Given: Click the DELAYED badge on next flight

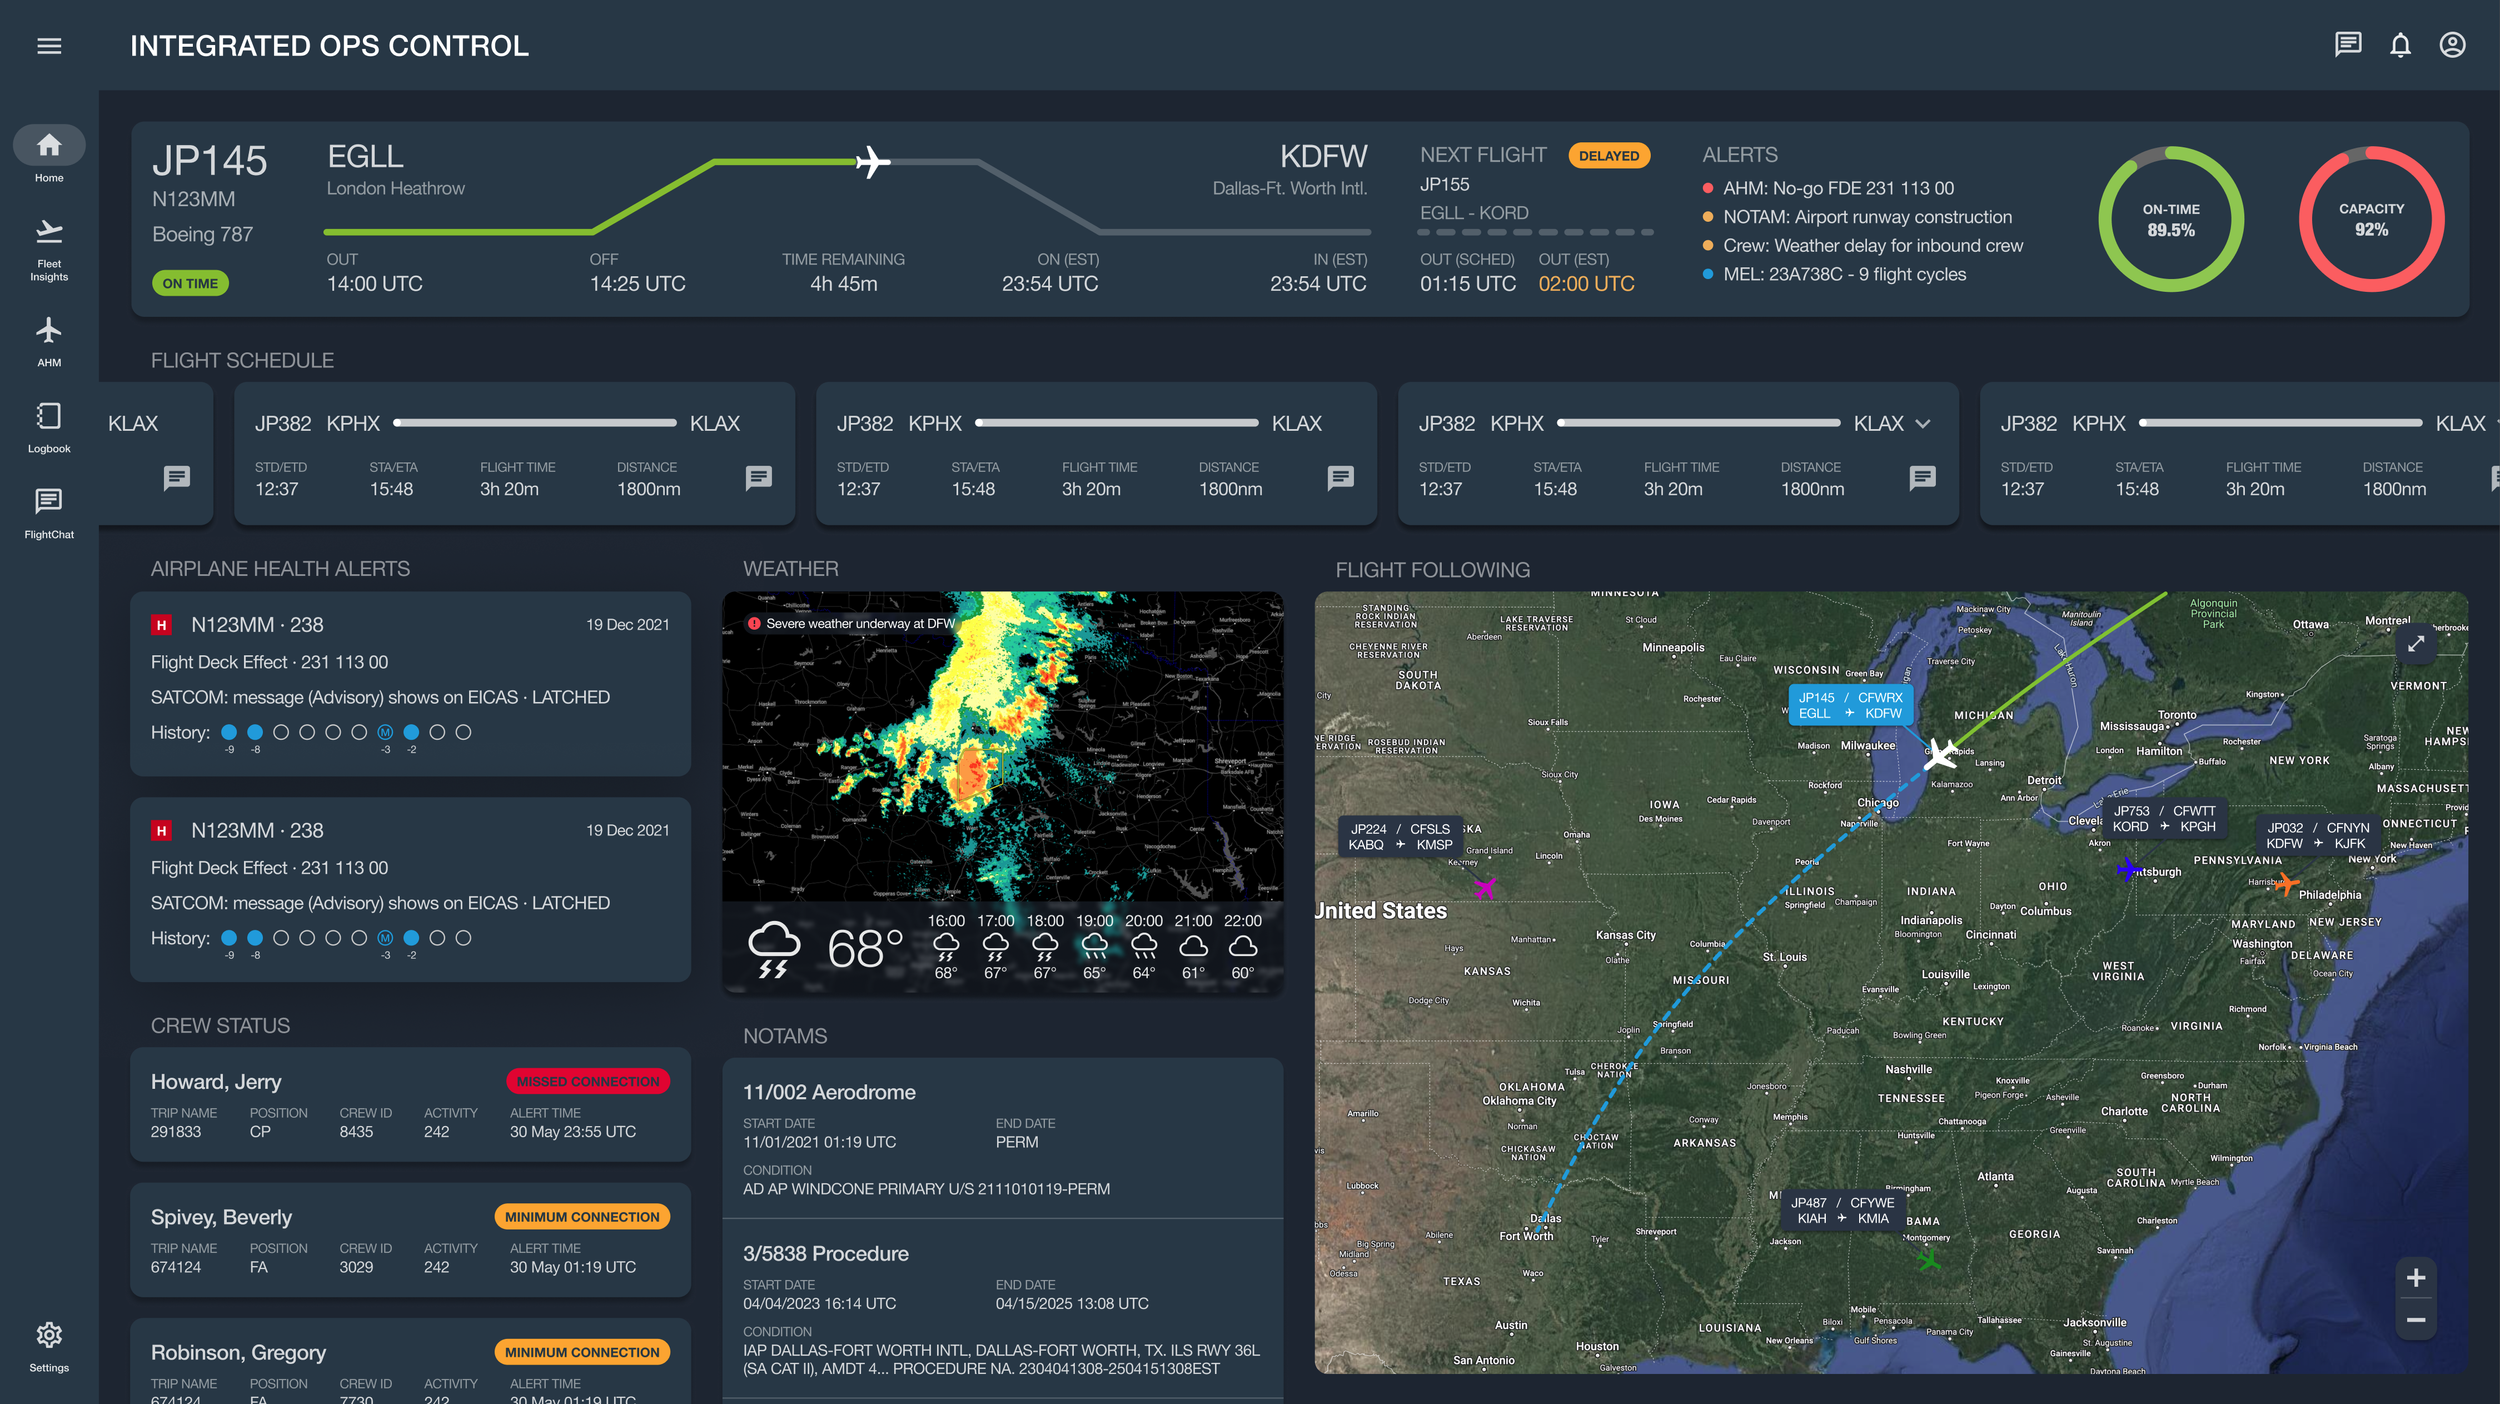Looking at the screenshot, I should (x=1608, y=156).
